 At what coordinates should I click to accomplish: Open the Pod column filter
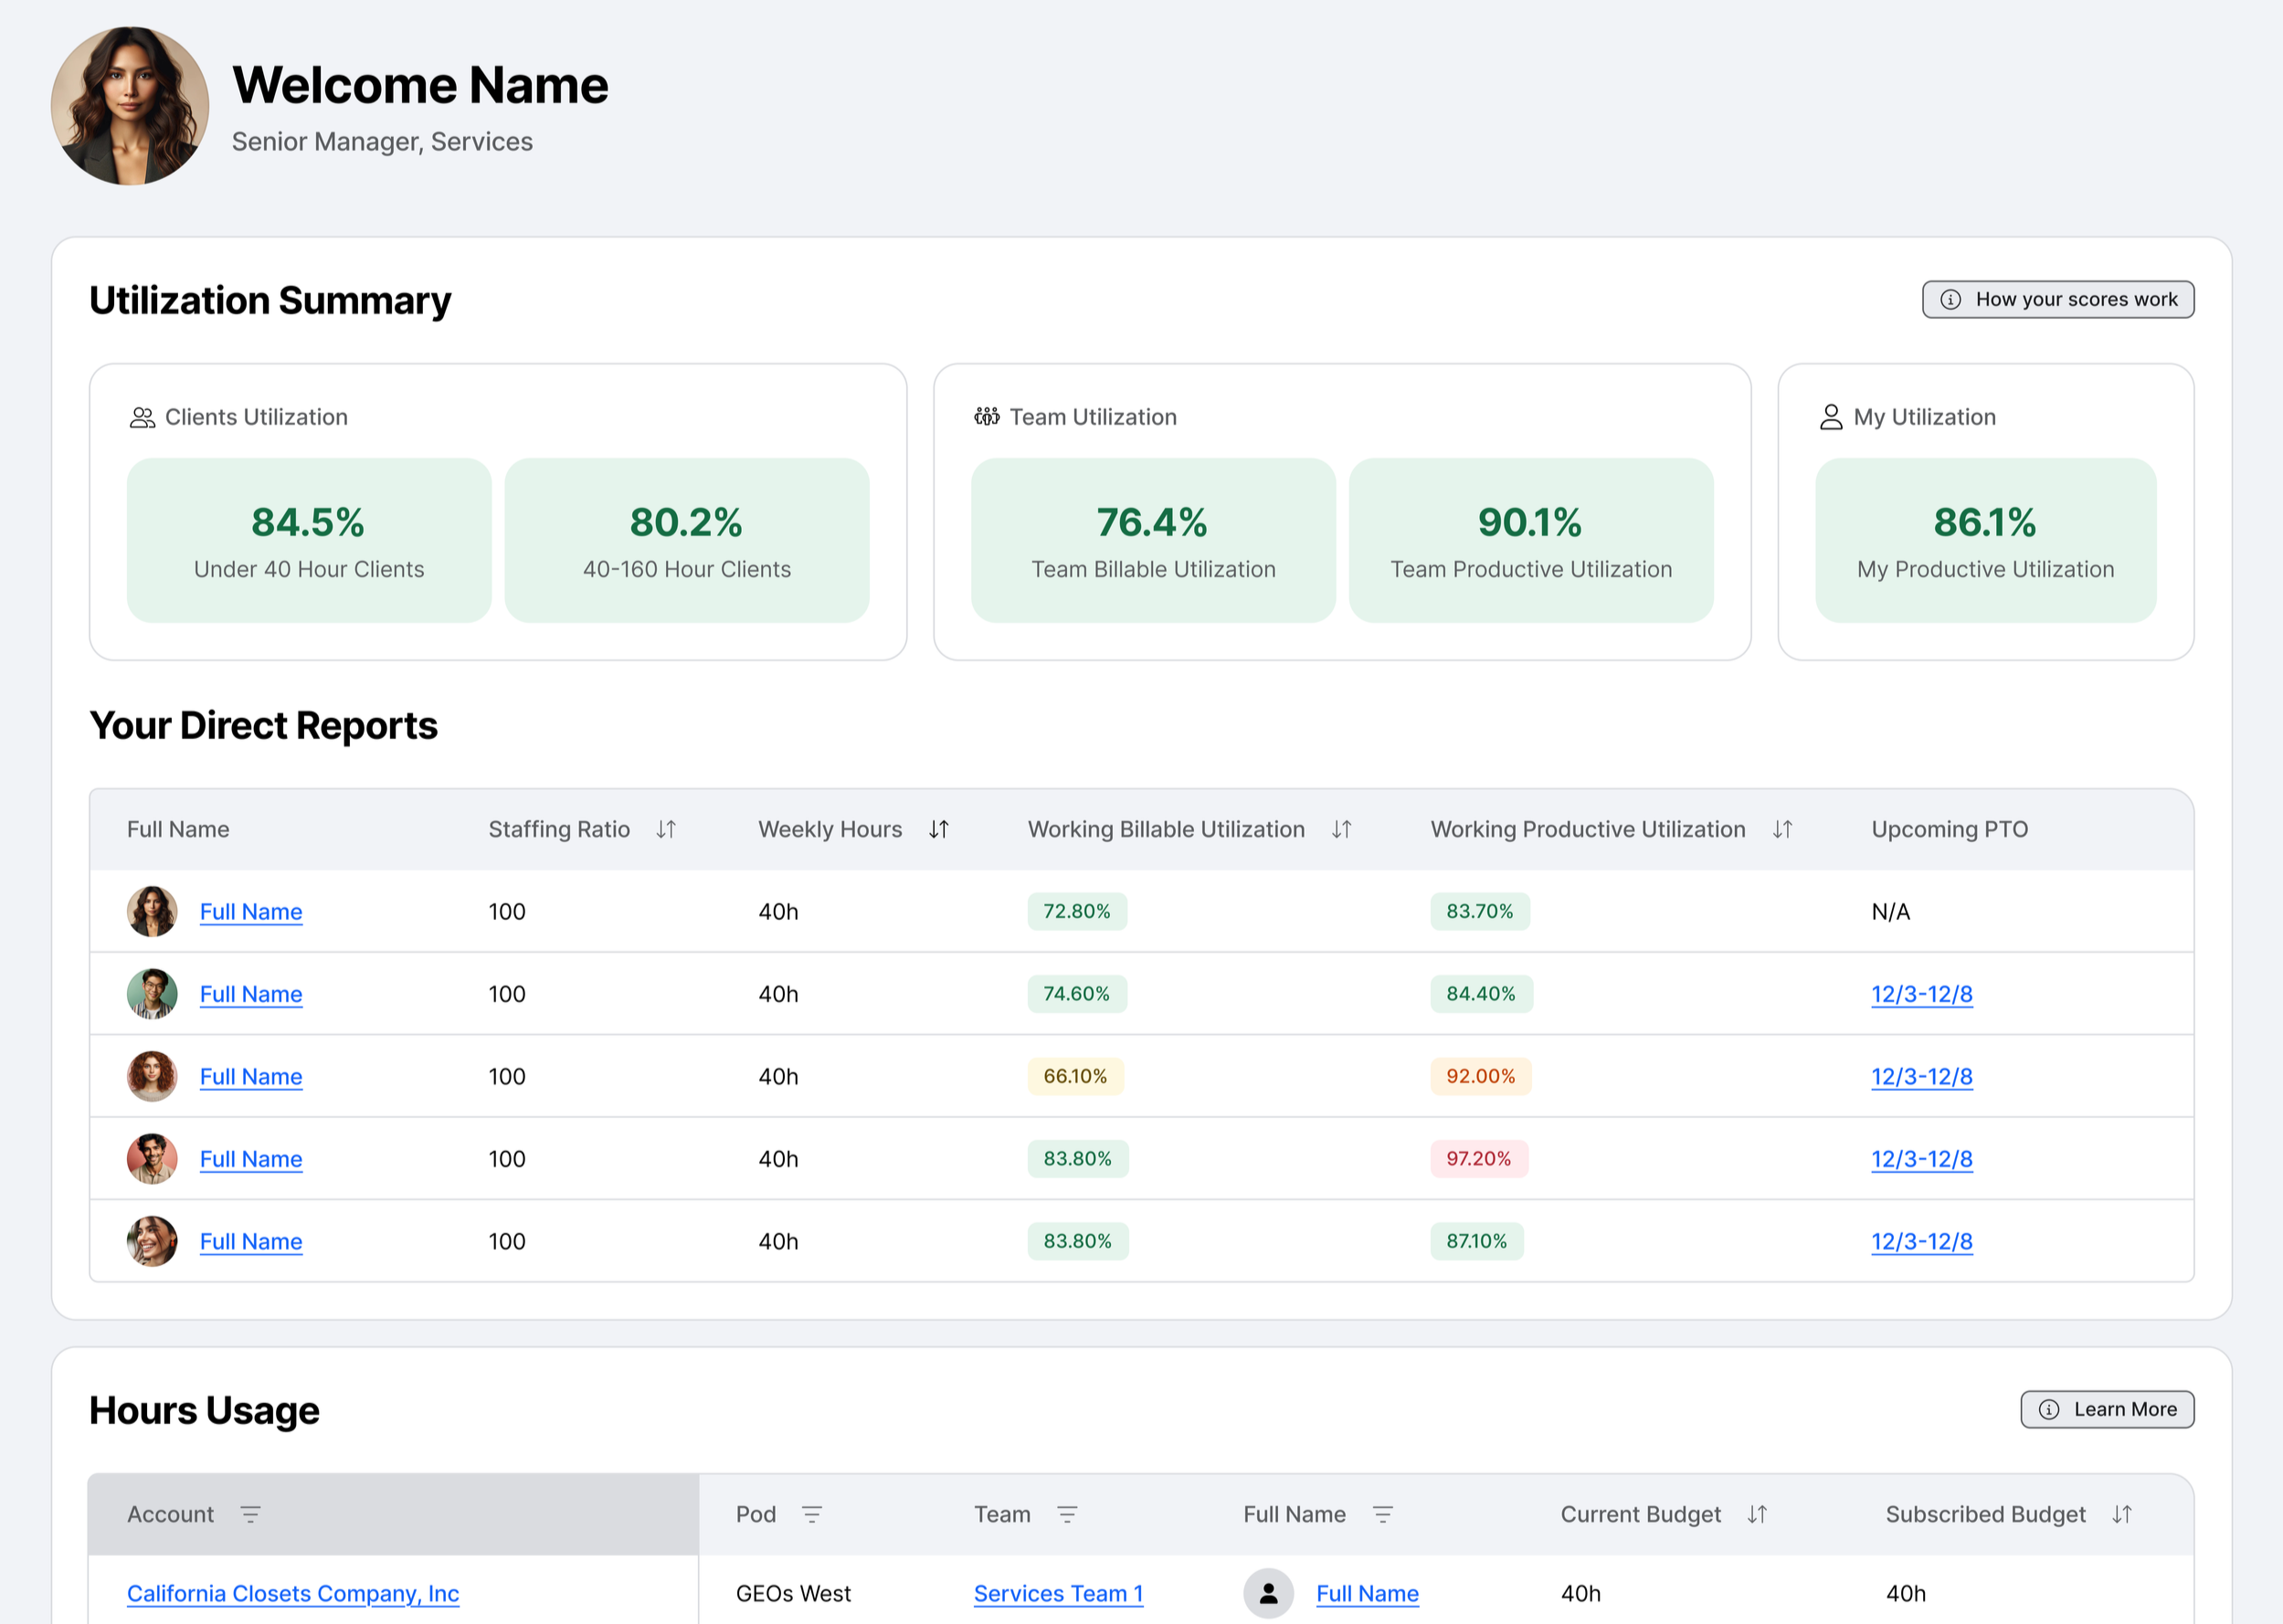pos(812,1514)
